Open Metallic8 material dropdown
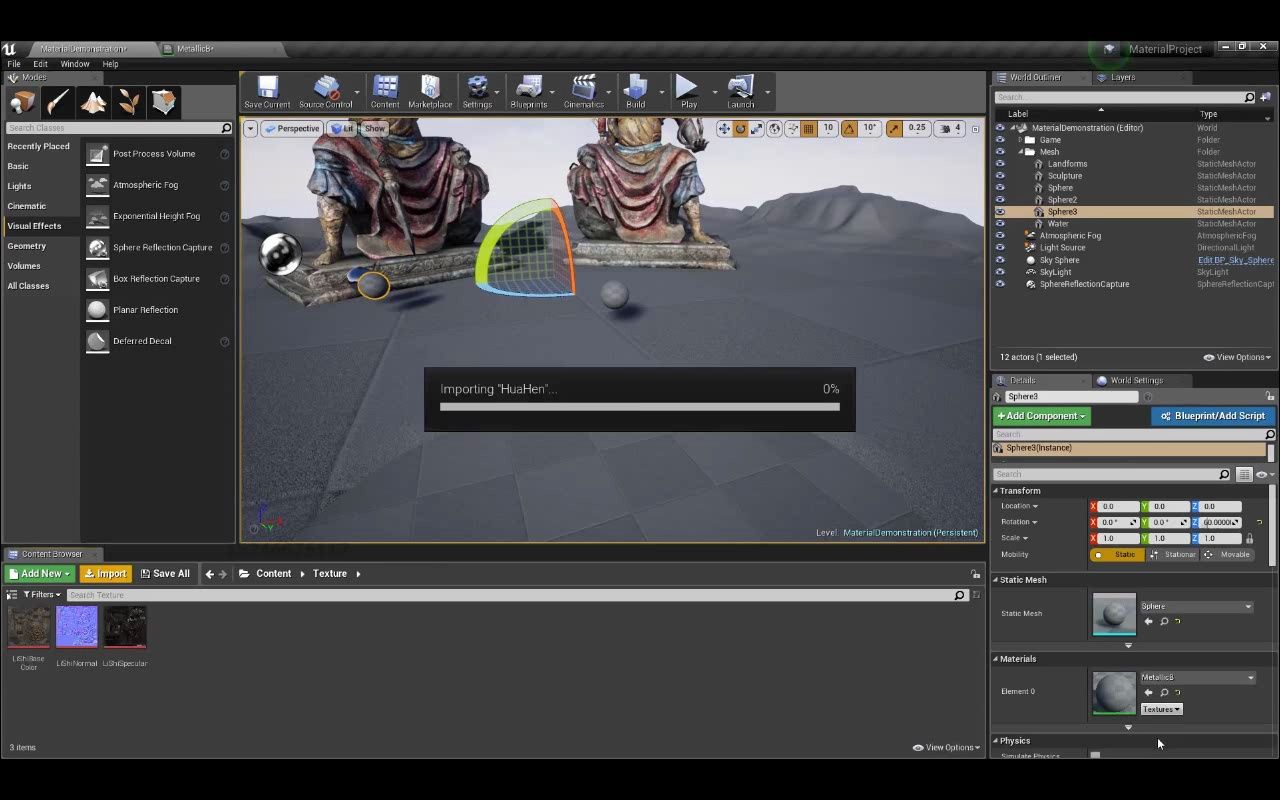The image size is (1280, 800). click(1197, 678)
